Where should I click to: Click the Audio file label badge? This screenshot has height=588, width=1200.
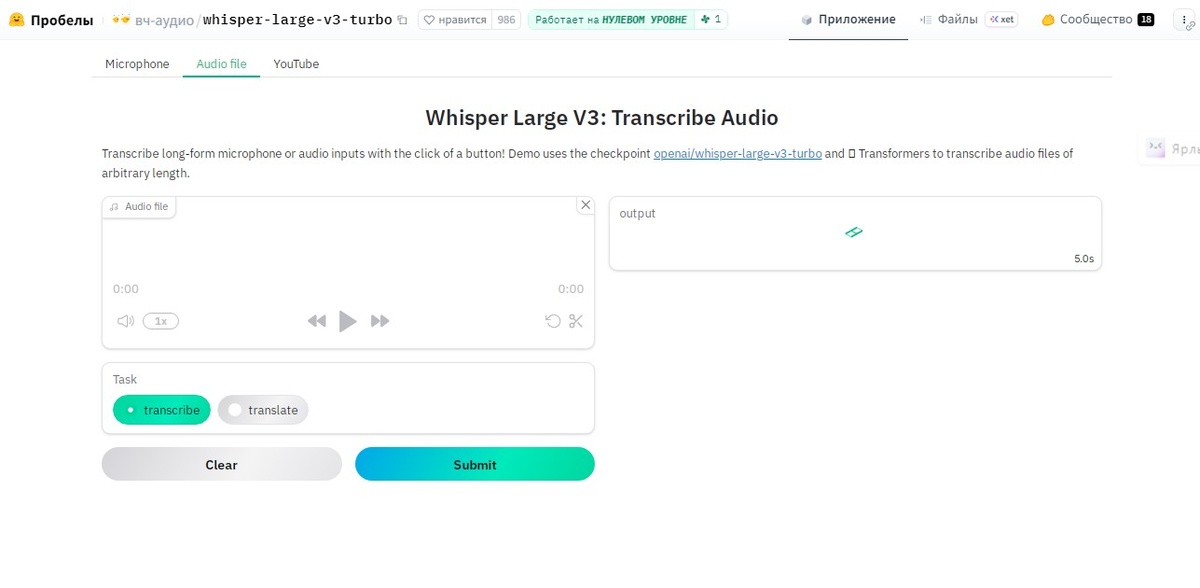pyautogui.click(x=139, y=206)
